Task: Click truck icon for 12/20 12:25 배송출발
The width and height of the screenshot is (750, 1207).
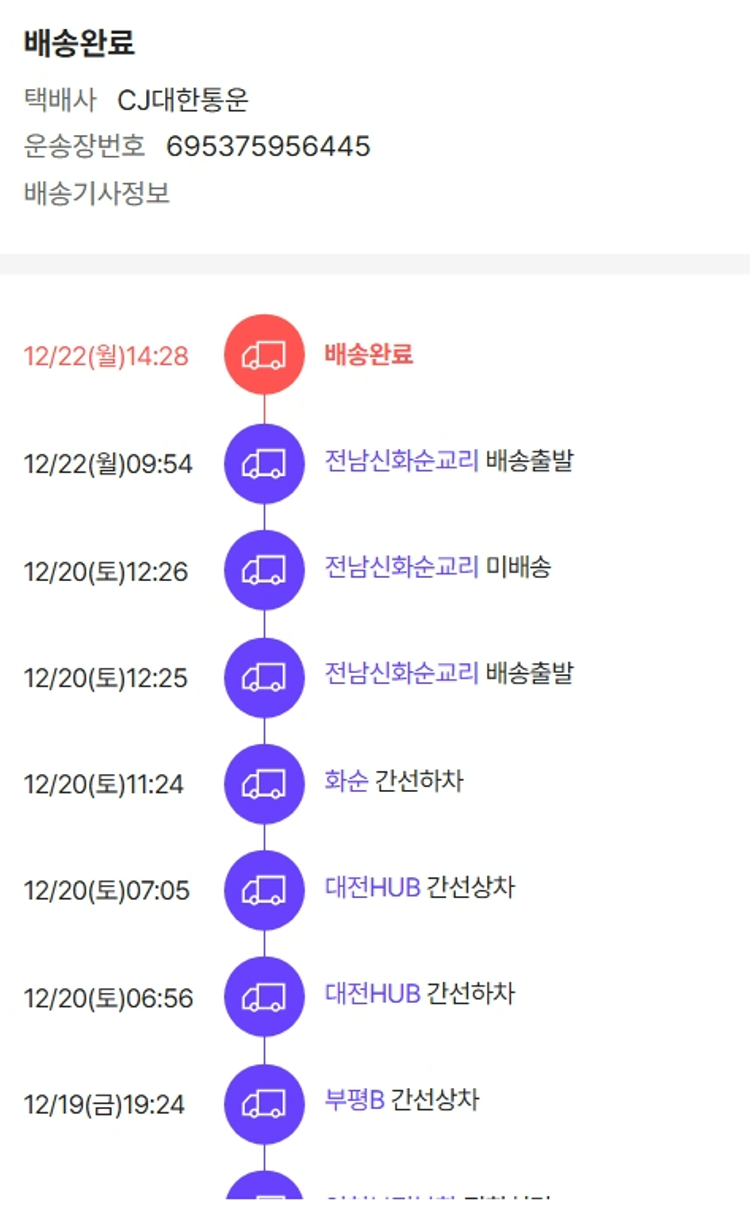Action: tap(264, 677)
